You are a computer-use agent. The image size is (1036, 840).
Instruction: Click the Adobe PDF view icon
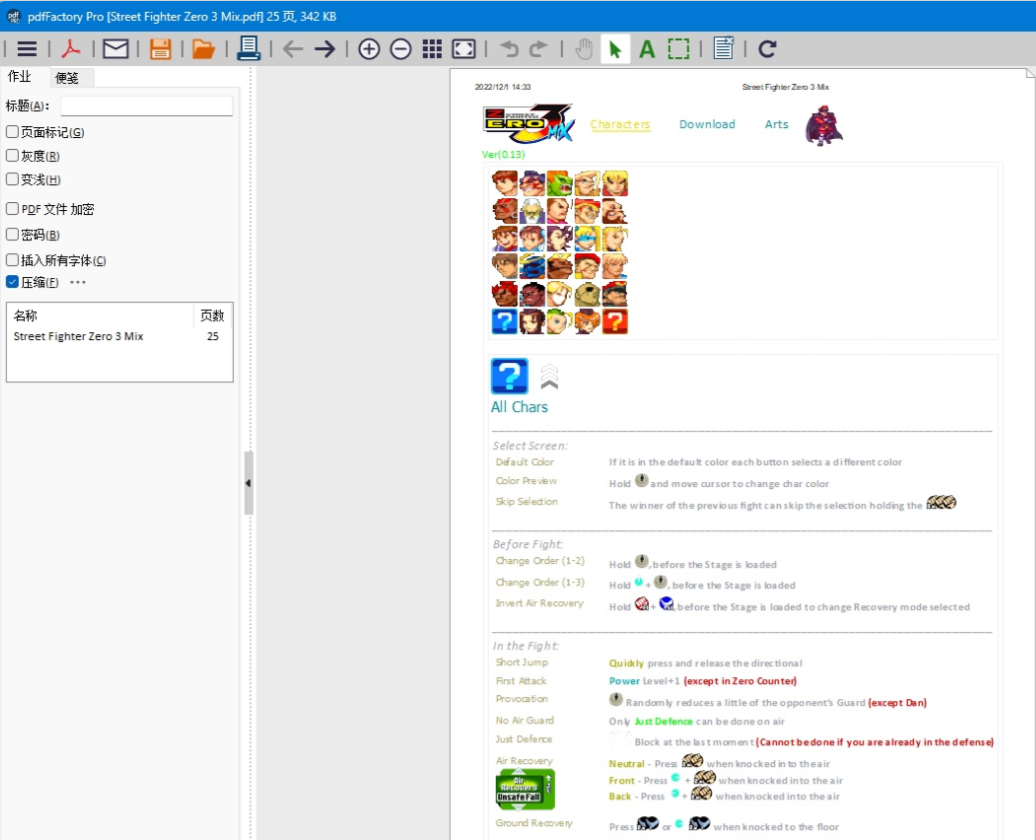[71, 49]
